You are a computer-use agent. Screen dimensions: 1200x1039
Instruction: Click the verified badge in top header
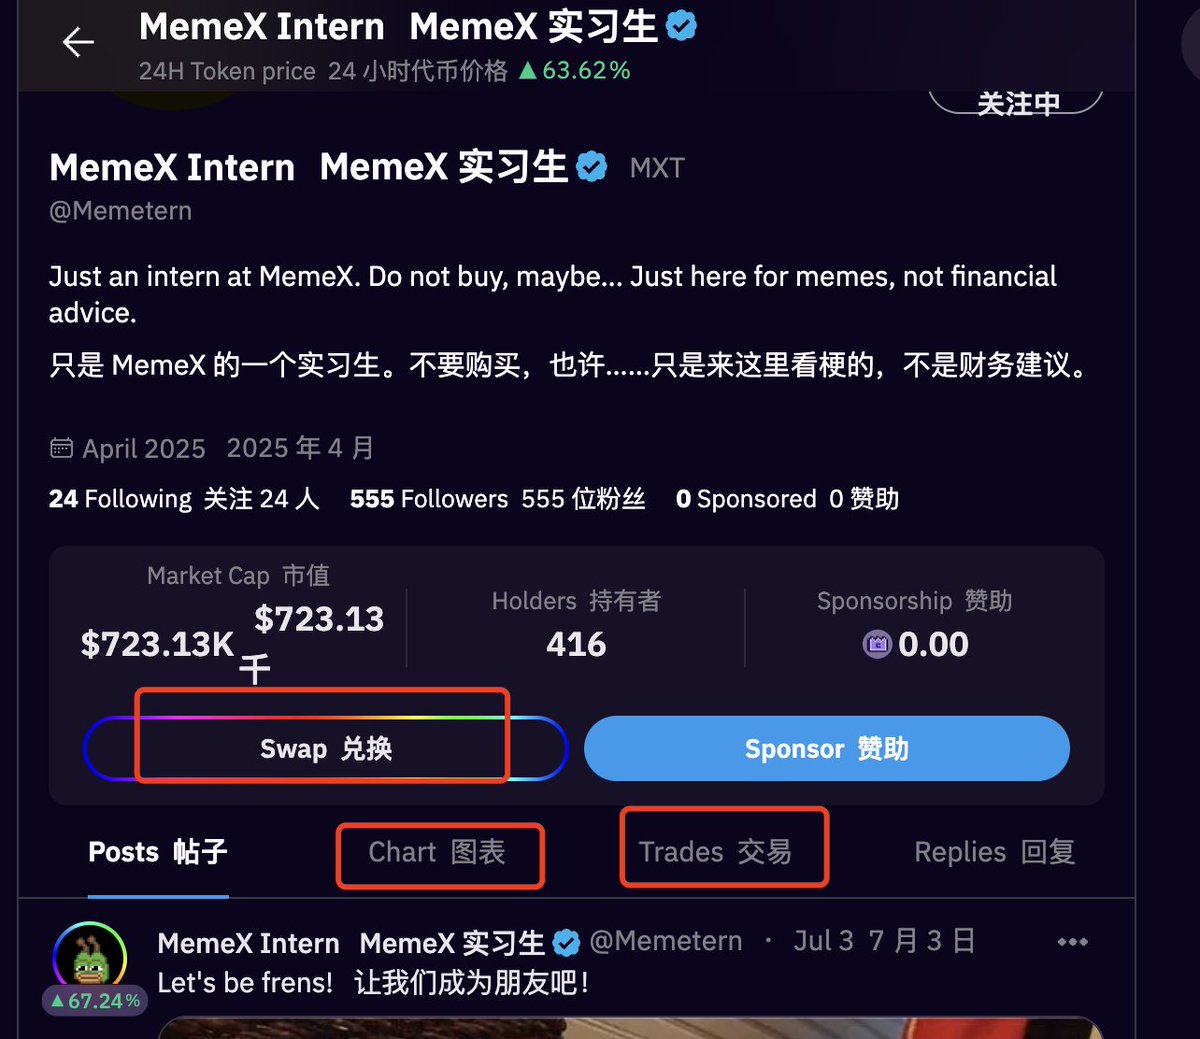coord(681,26)
